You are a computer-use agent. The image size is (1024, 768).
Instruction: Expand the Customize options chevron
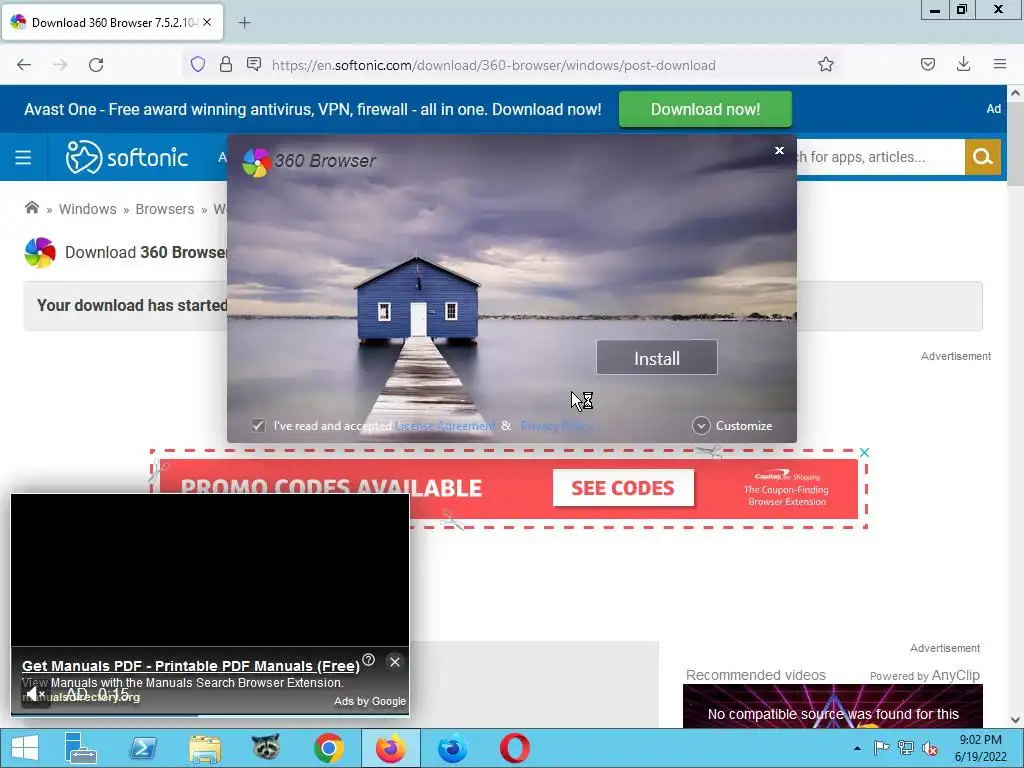(701, 426)
